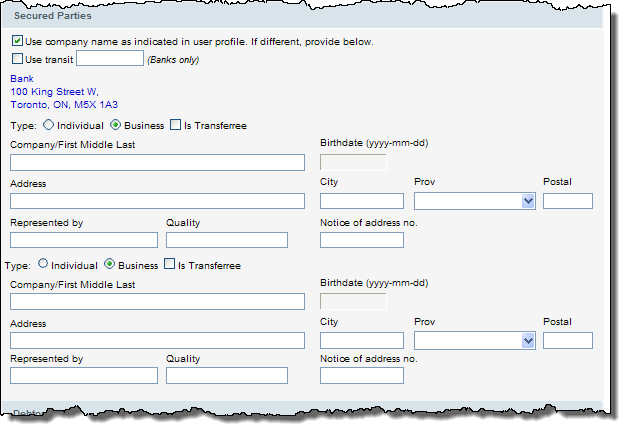Viewport: 627px width, 431px height.
Task: Click first 'Notice of address no.' field
Action: 361,240
